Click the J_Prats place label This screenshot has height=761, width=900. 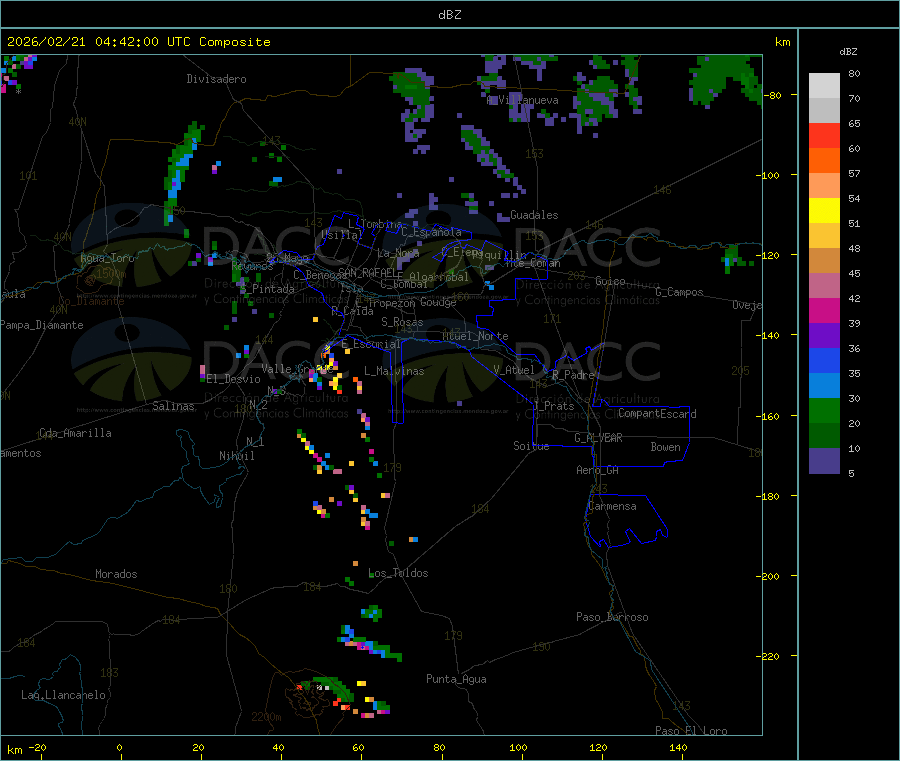click(x=554, y=406)
